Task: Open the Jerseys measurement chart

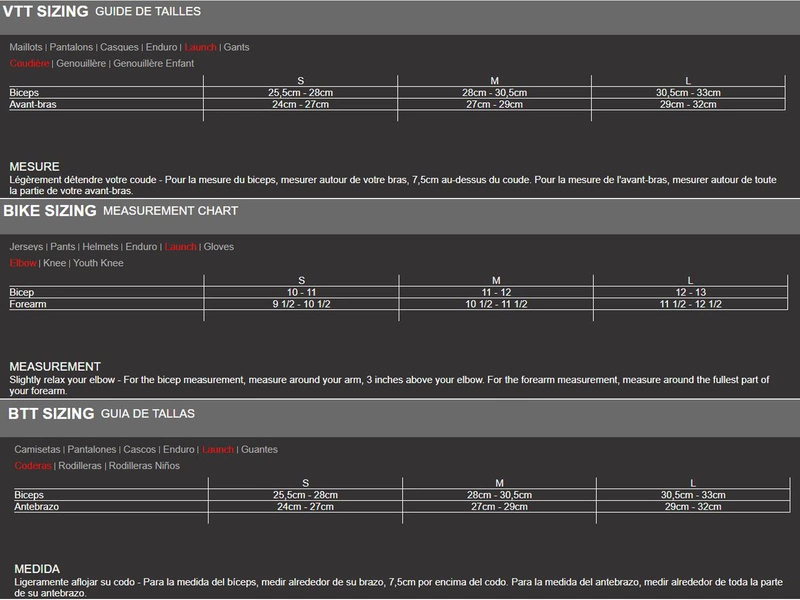Action: (27, 247)
